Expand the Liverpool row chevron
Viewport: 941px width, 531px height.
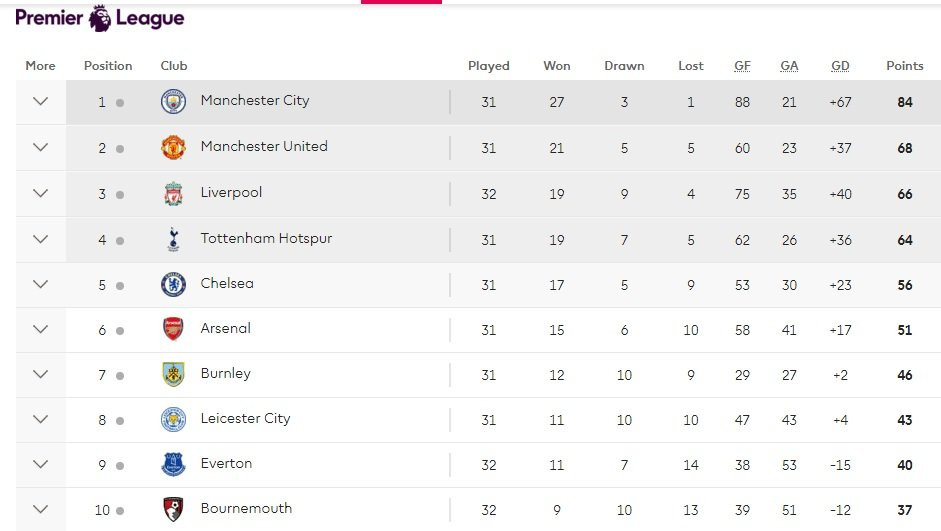click(40, 194)
